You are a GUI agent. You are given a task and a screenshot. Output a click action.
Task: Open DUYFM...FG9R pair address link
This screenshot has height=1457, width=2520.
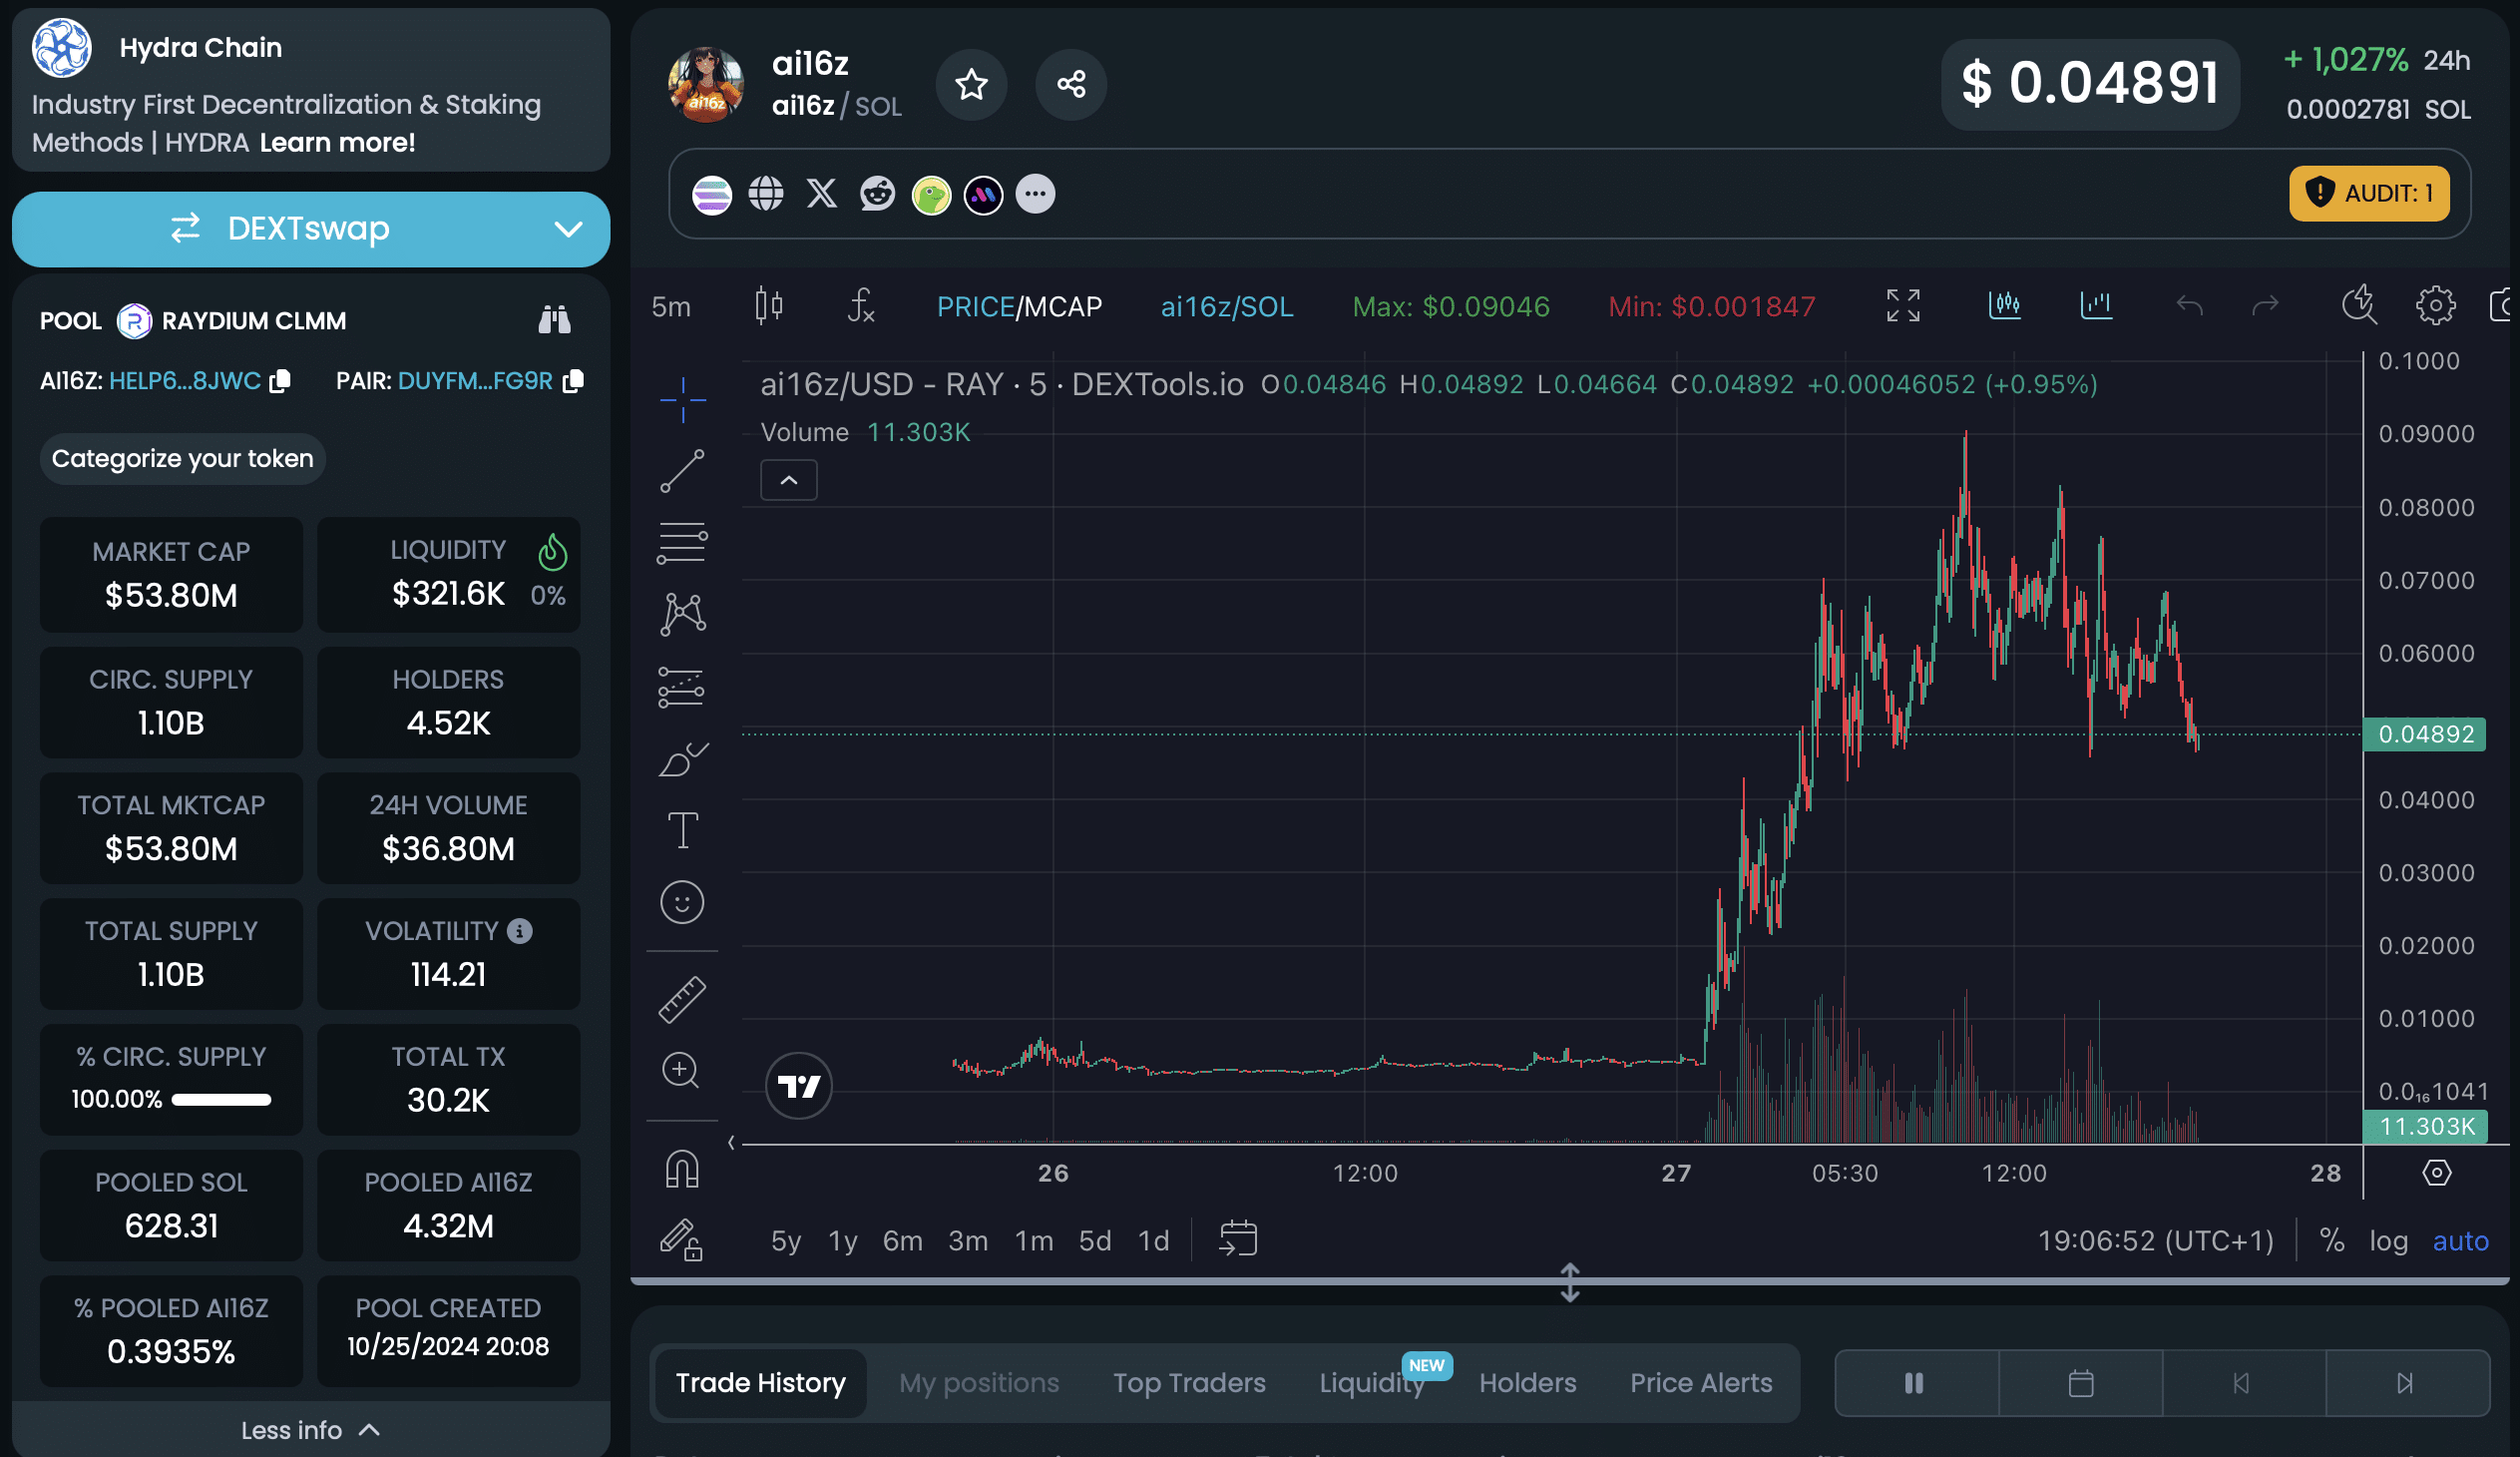point(475,381)
